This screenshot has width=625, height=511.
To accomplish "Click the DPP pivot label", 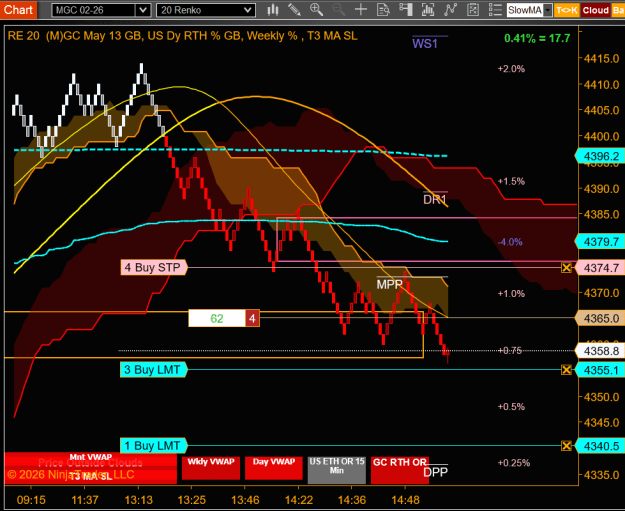I will pyautogui.click(x=435, y=472).
